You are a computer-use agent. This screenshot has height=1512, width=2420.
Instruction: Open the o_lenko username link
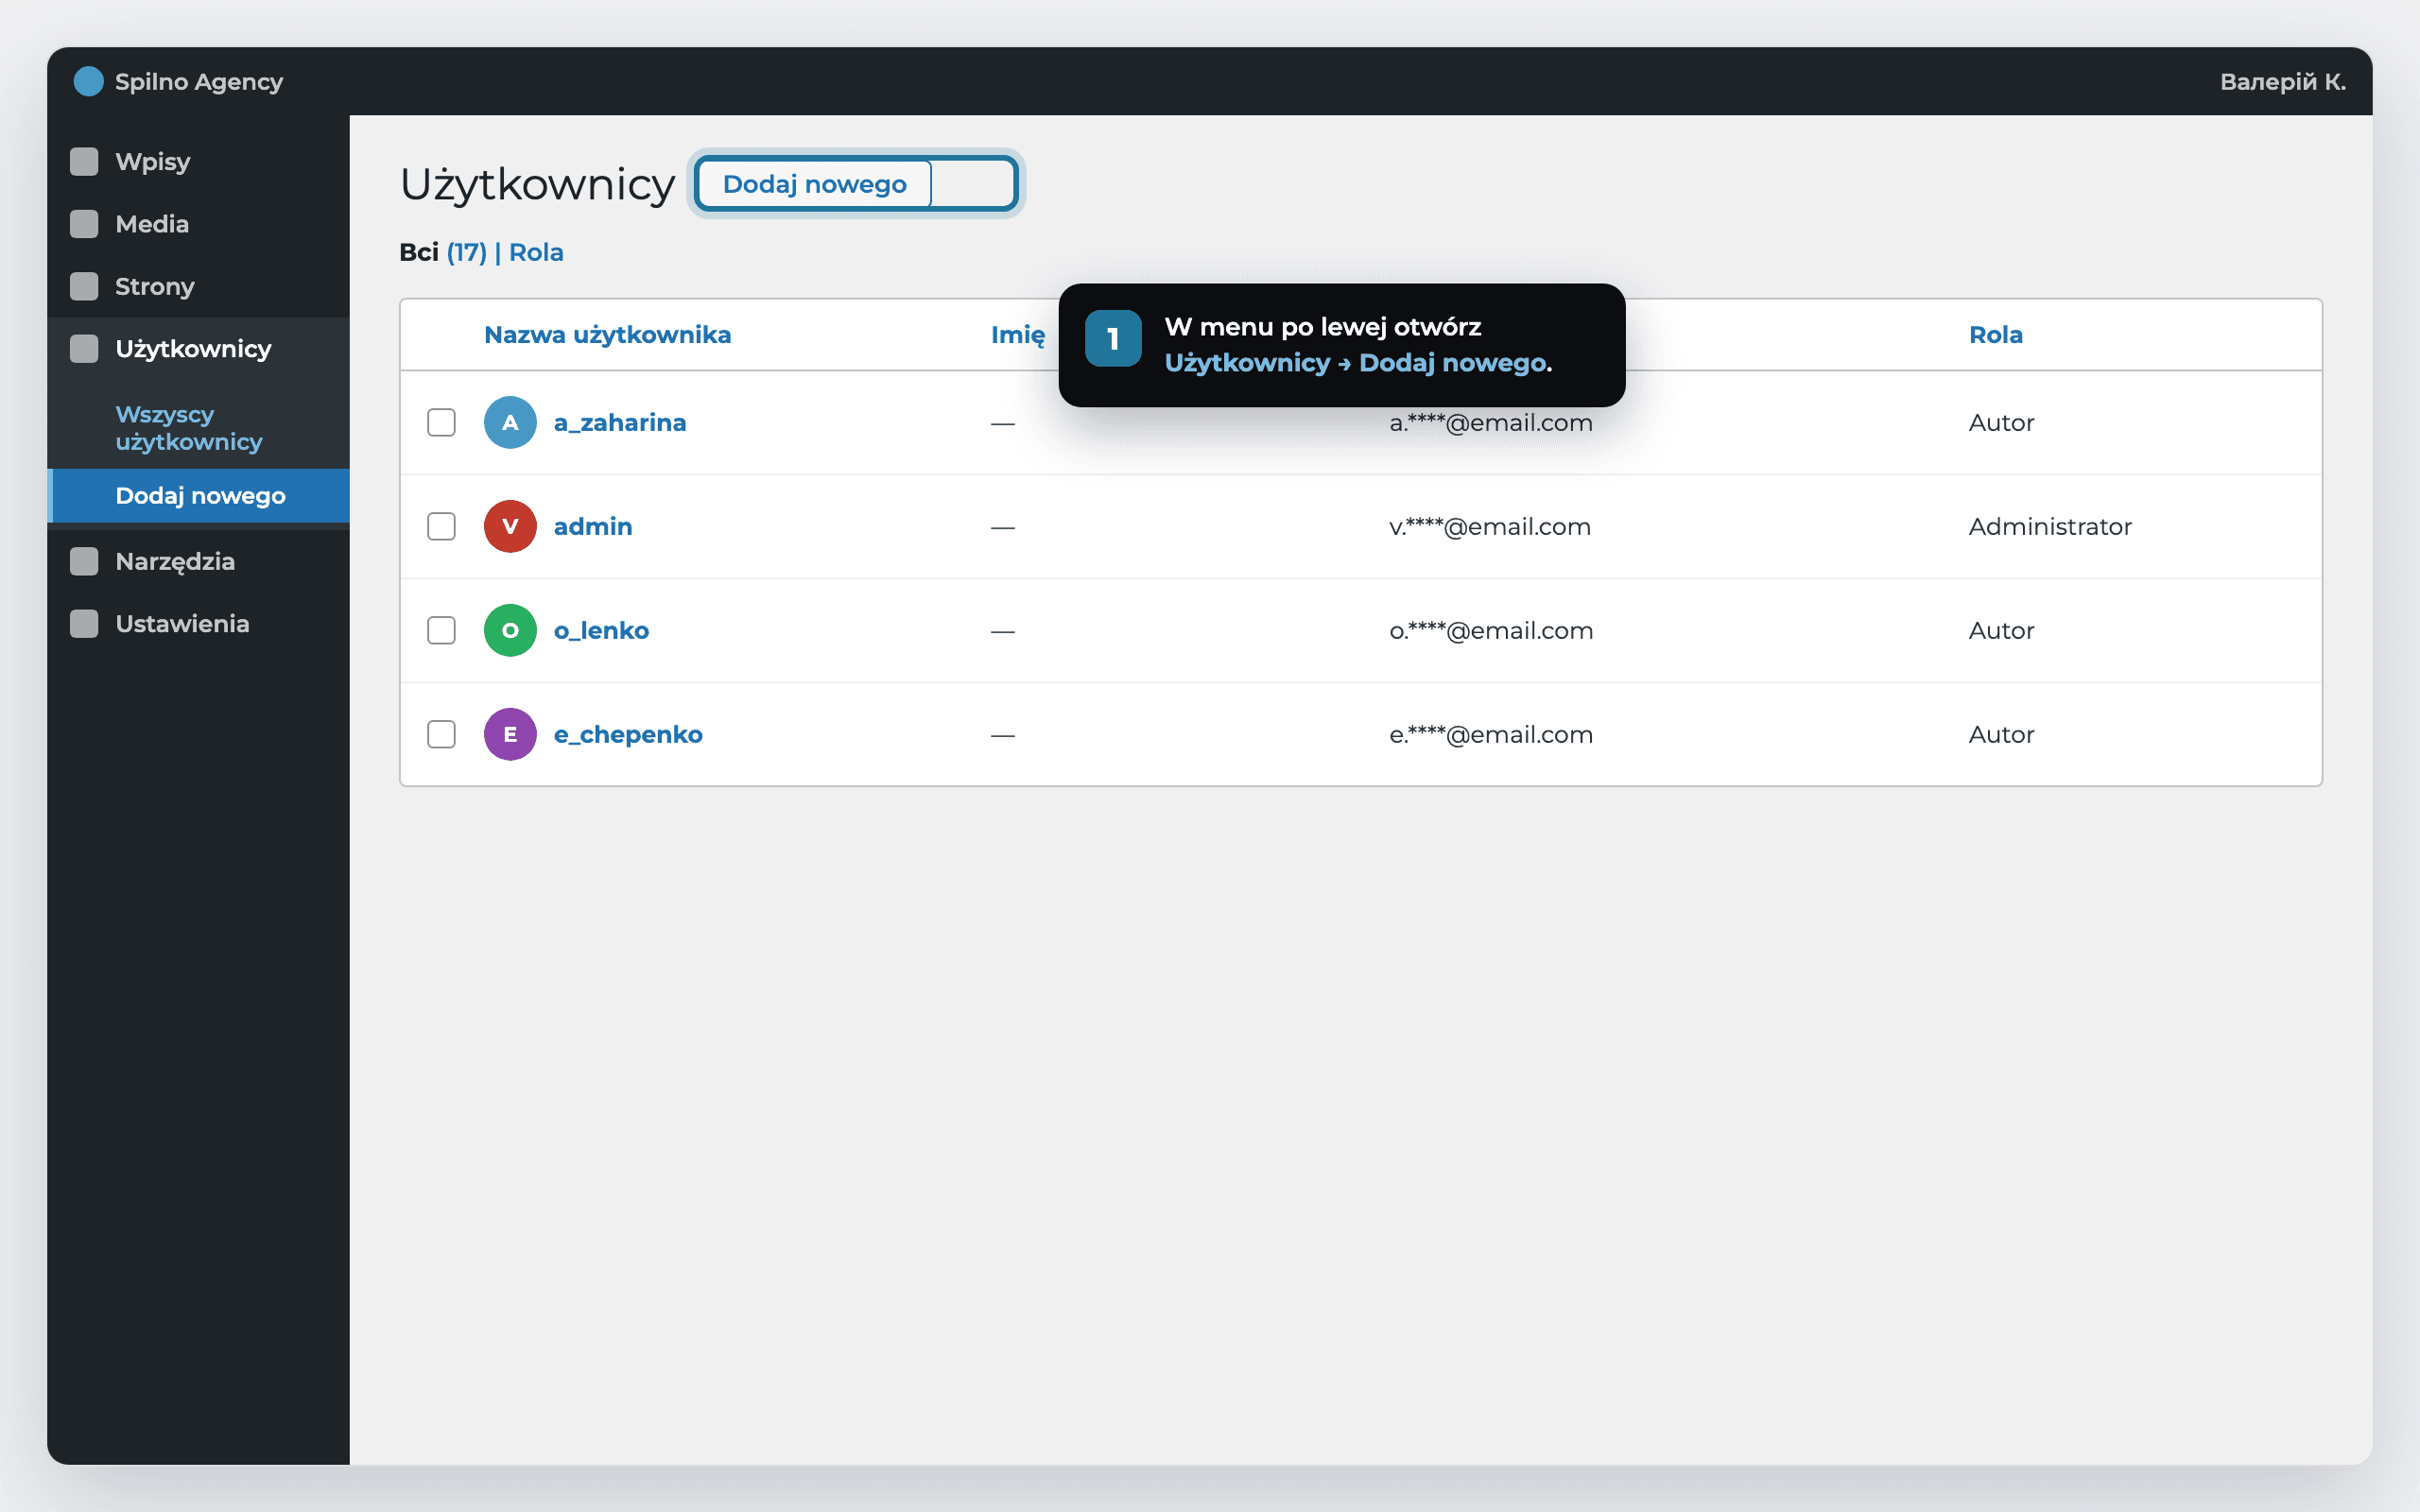601,630
